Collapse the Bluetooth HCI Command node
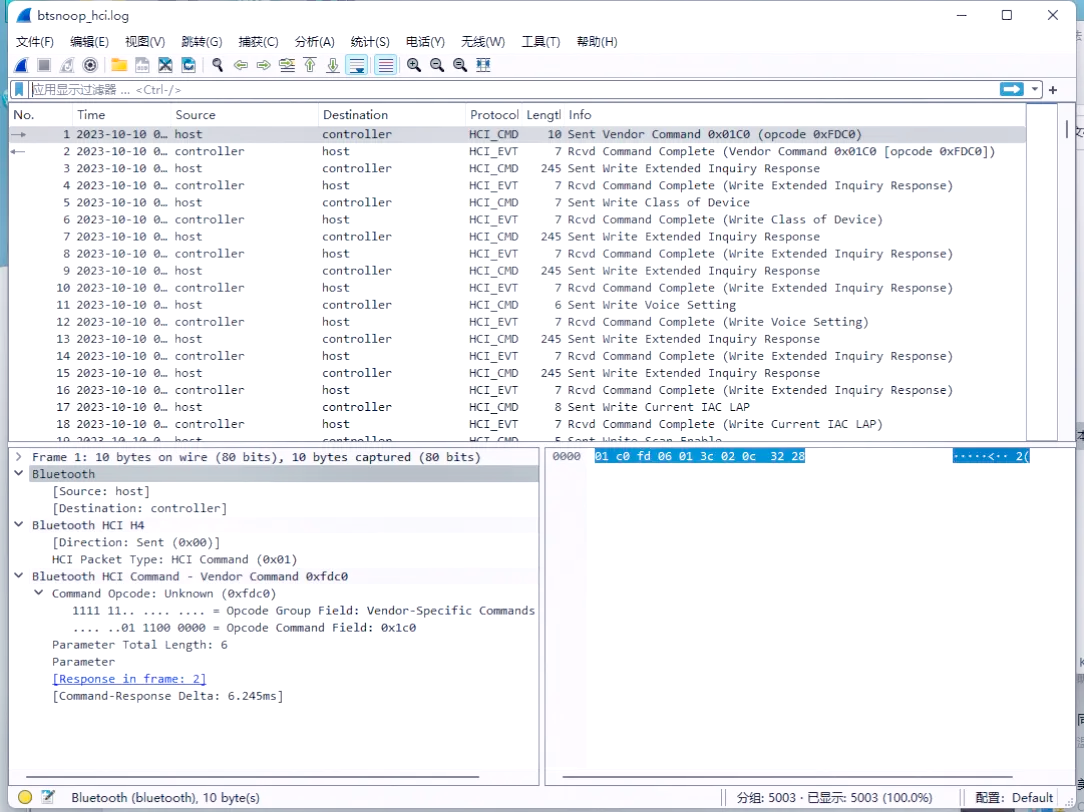1084x812 pixels. pos(19,576)
